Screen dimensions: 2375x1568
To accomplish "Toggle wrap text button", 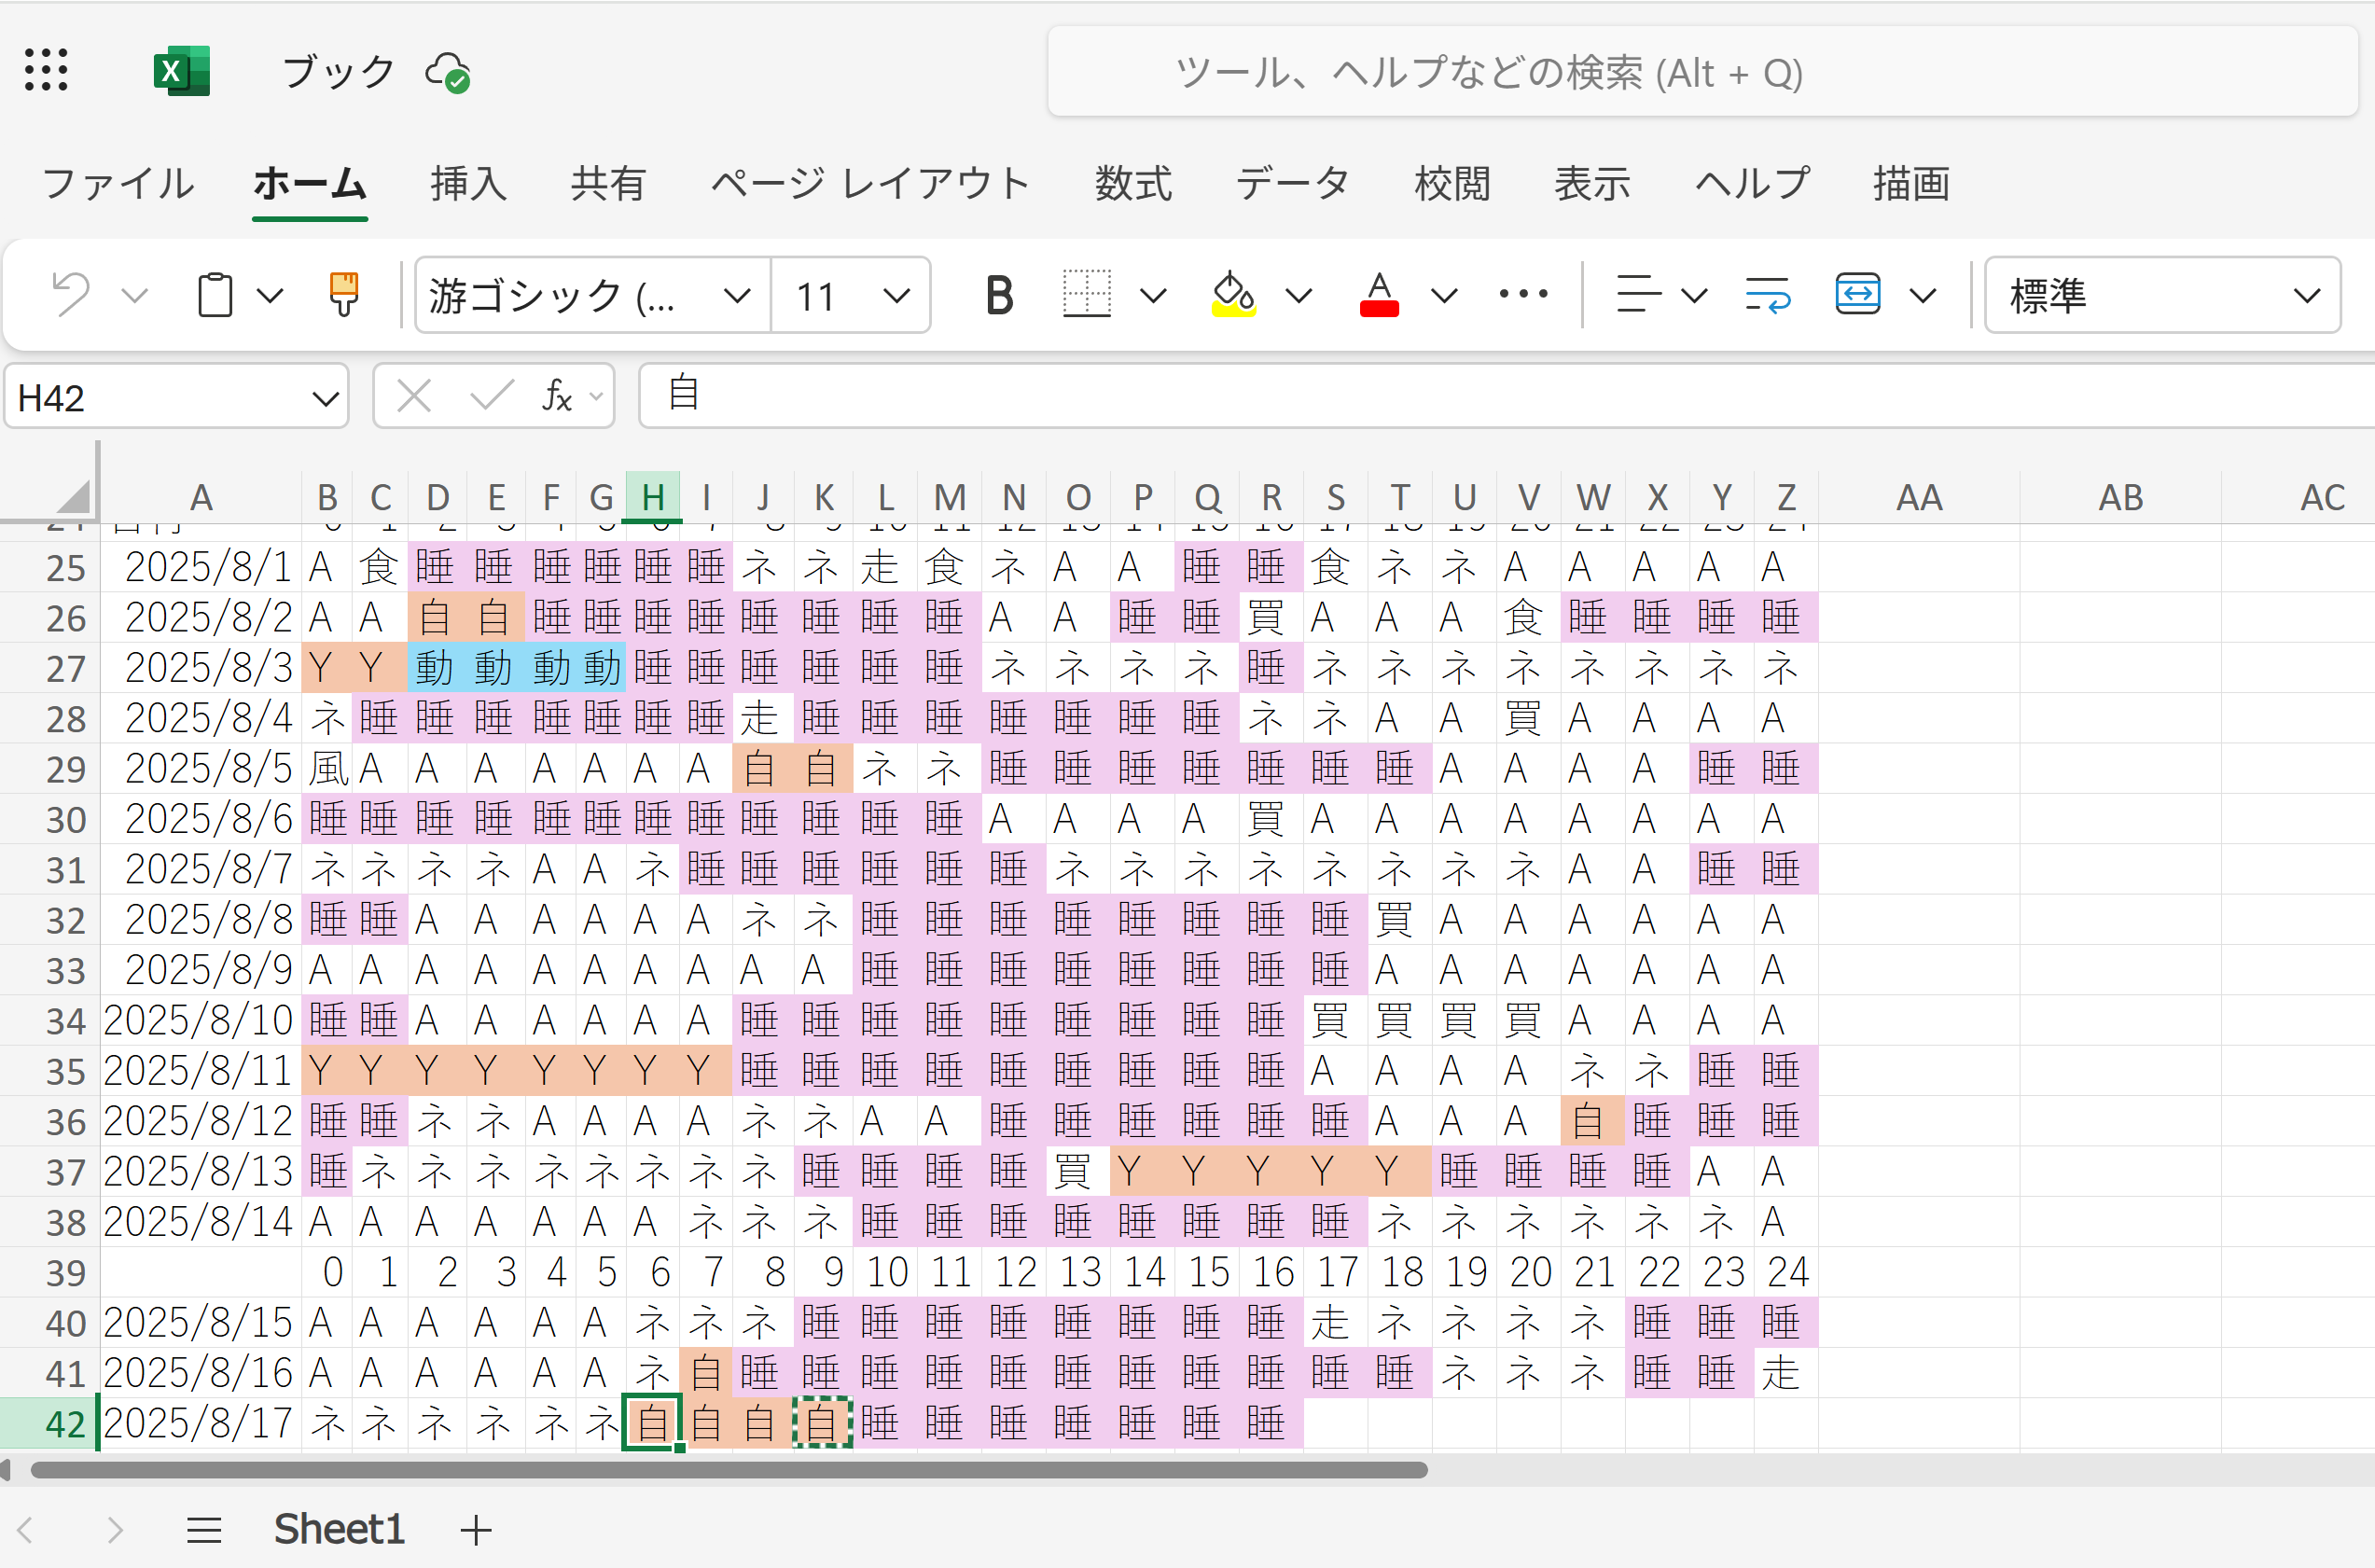I will [x=1767, y=295].
